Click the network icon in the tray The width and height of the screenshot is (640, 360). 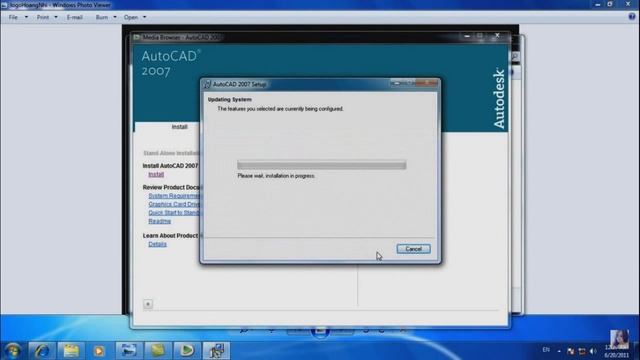(582, 351)
